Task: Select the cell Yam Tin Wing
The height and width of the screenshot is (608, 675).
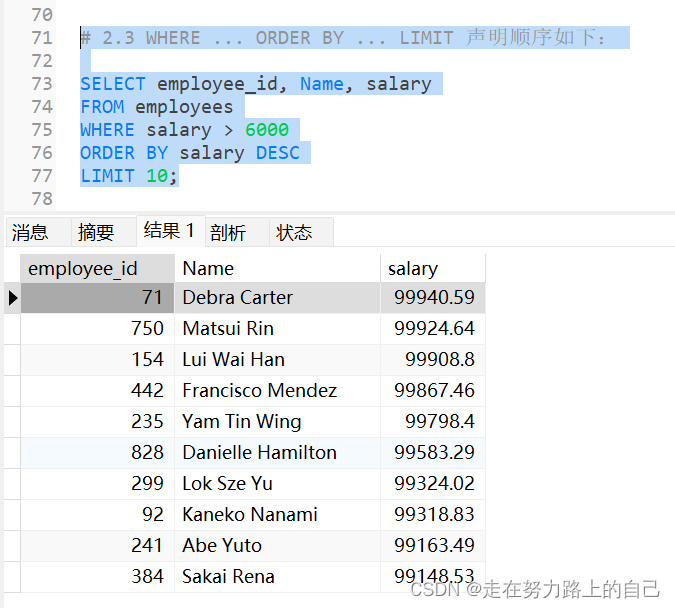Action: click(x=277, y=422)
